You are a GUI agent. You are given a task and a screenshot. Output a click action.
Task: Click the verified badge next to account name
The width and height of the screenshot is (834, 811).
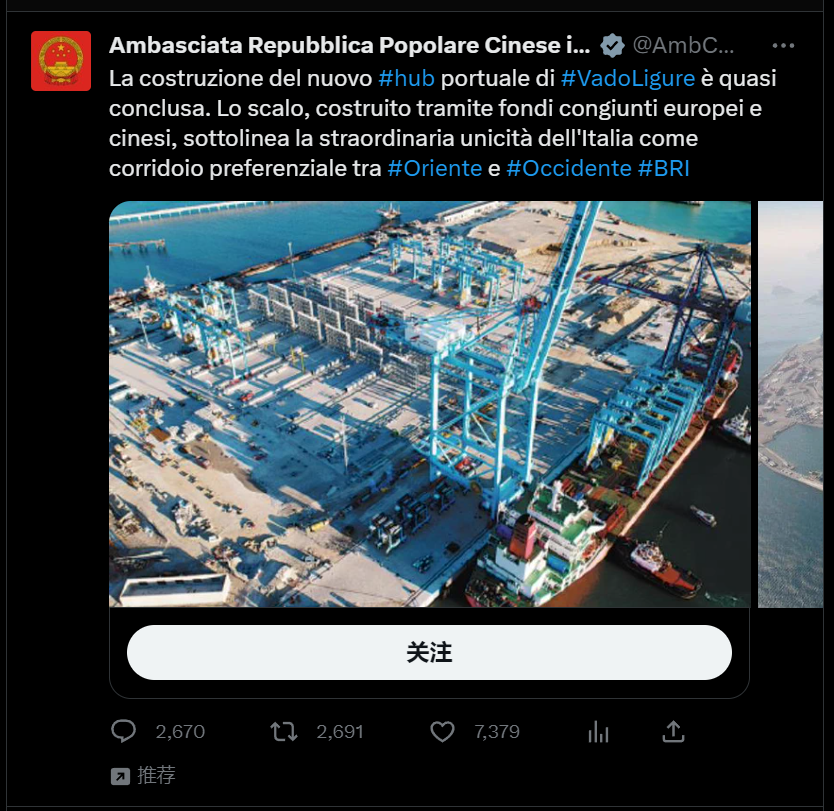coord(612,46)
